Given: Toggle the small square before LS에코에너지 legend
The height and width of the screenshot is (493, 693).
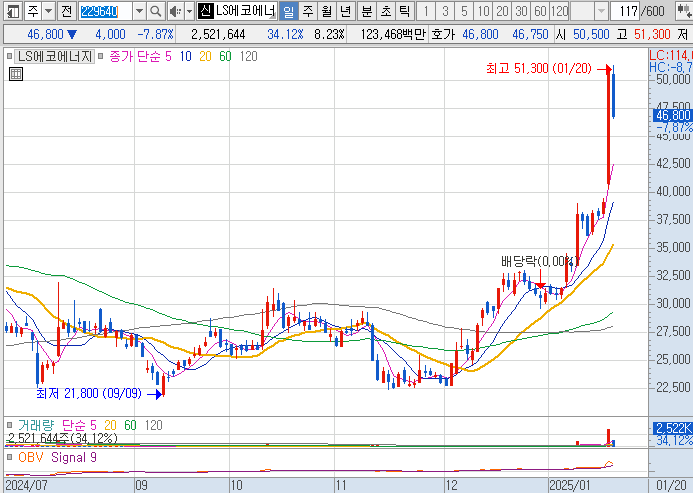Looking at the screenshot, I should 9,56.
